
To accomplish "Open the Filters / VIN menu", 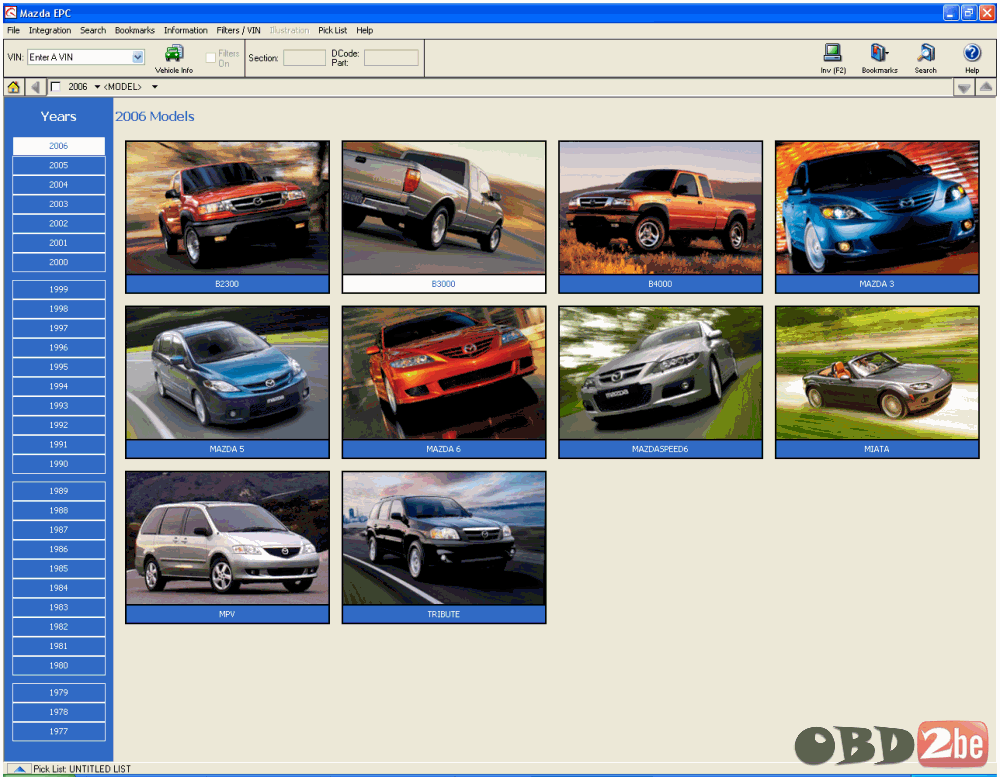I will 239,30.
